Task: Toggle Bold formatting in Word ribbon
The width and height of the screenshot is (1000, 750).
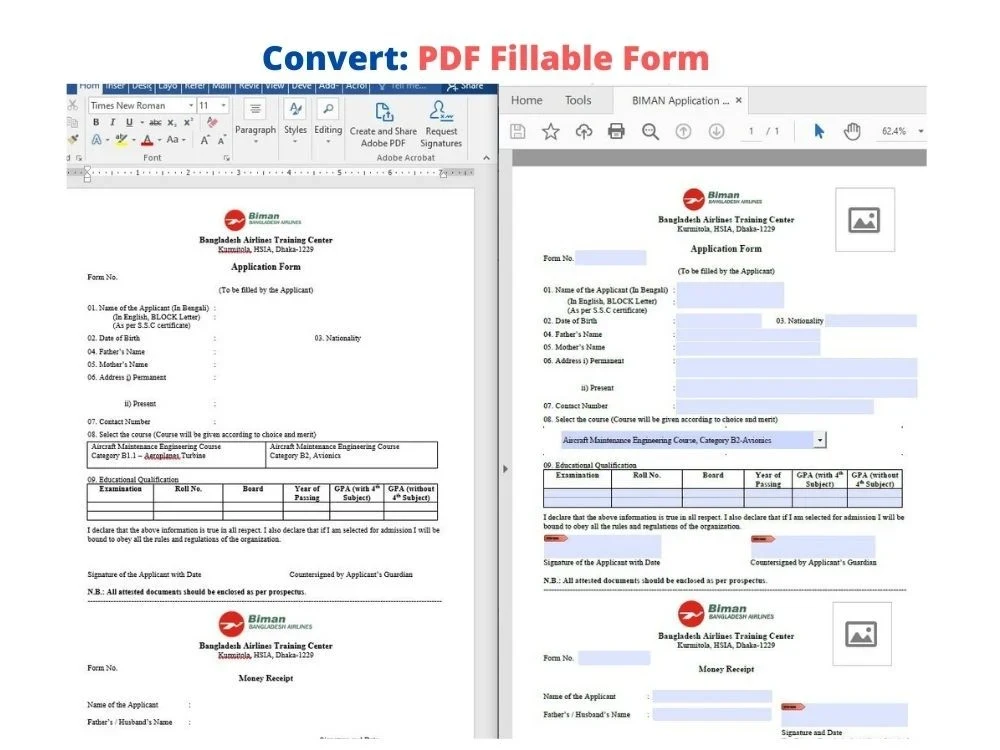Action: tap(96, 122)
